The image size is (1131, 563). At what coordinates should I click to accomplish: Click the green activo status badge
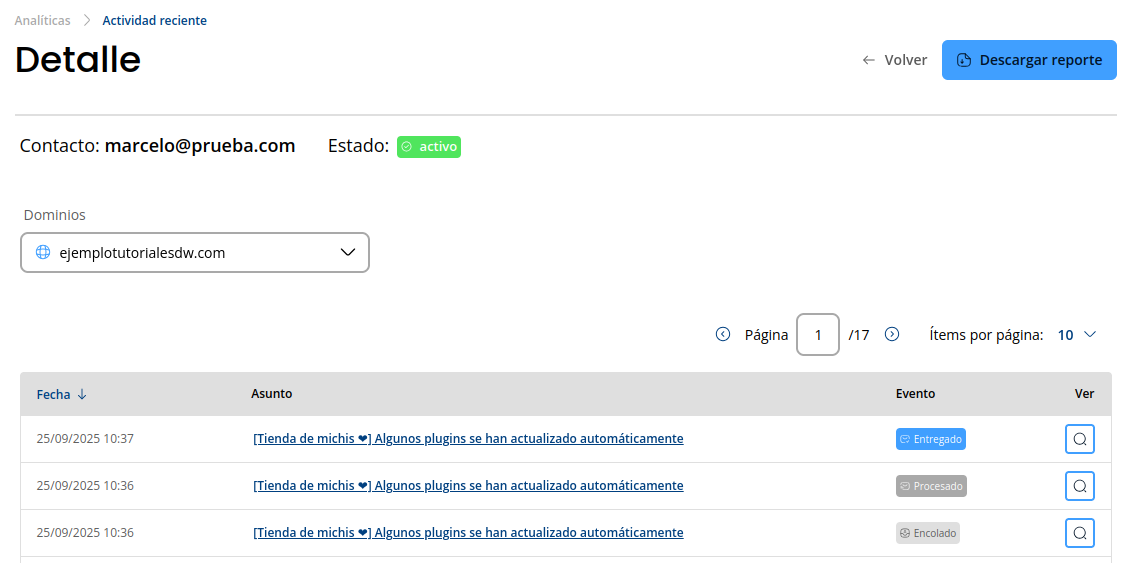[x=429, y=147]
